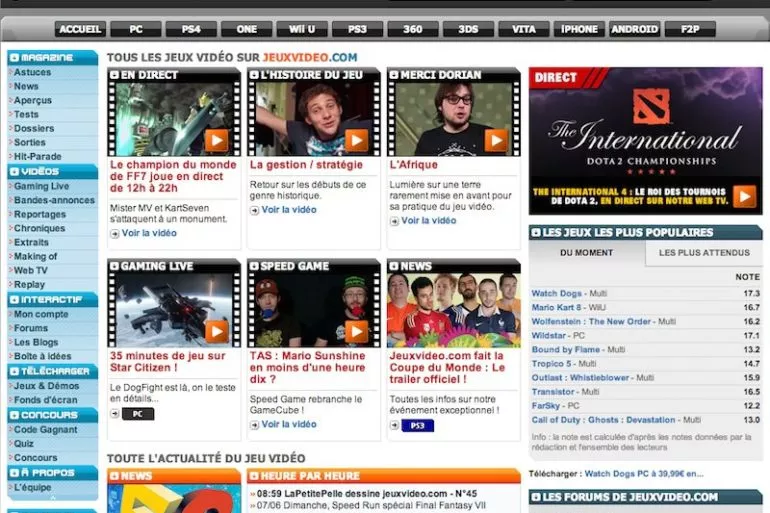Viewport: 770px width, 513px height.
Task: Click arrow icon beside Voir la vidéo under gestion / stratégie
Action: pos(254,210)
